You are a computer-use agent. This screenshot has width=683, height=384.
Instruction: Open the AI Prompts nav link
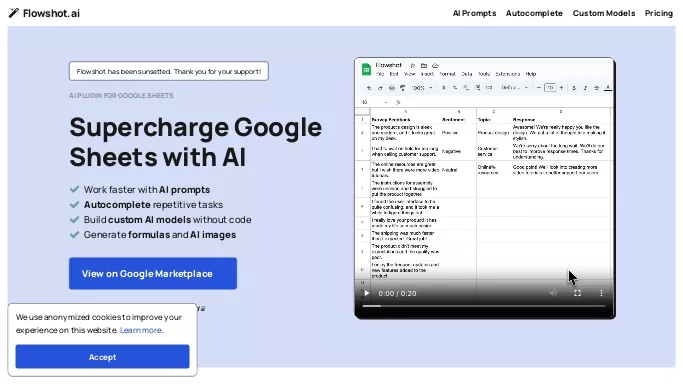(x=474, y=13)
